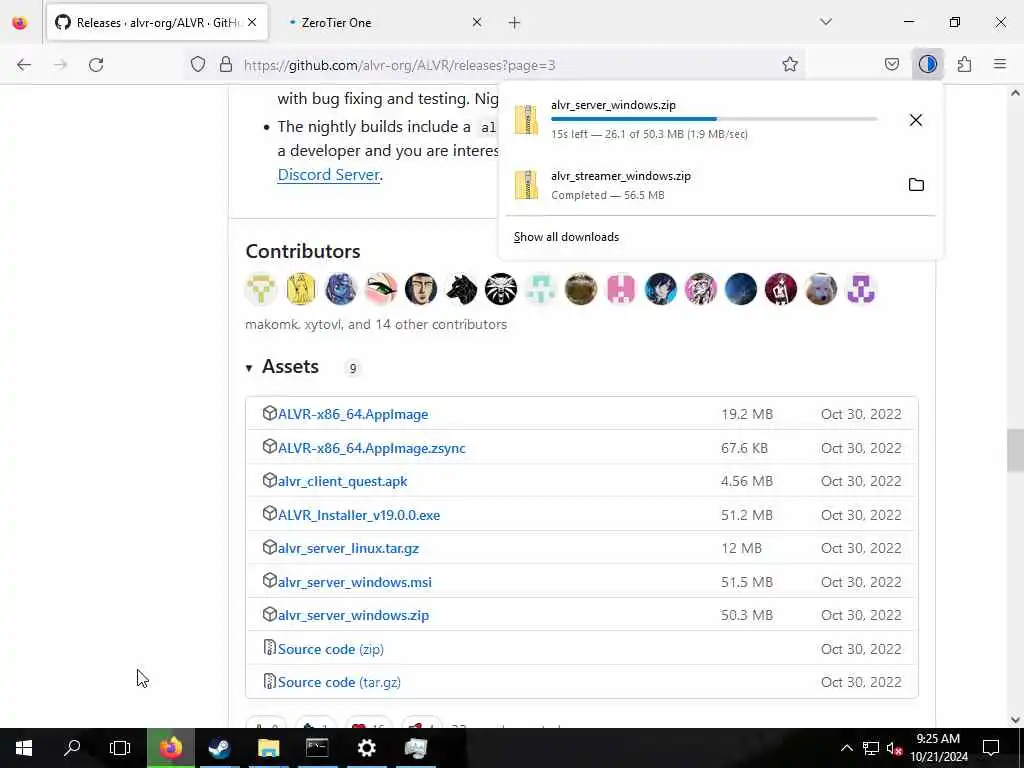Viewport: 1024px width, 768px height.
Task: Open the last purple contributor avatar
Action: click(861, 289)
